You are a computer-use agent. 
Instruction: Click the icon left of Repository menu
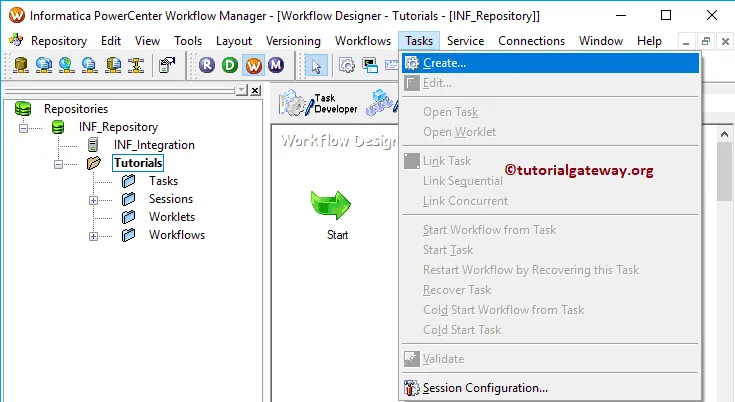pos(16,40)
